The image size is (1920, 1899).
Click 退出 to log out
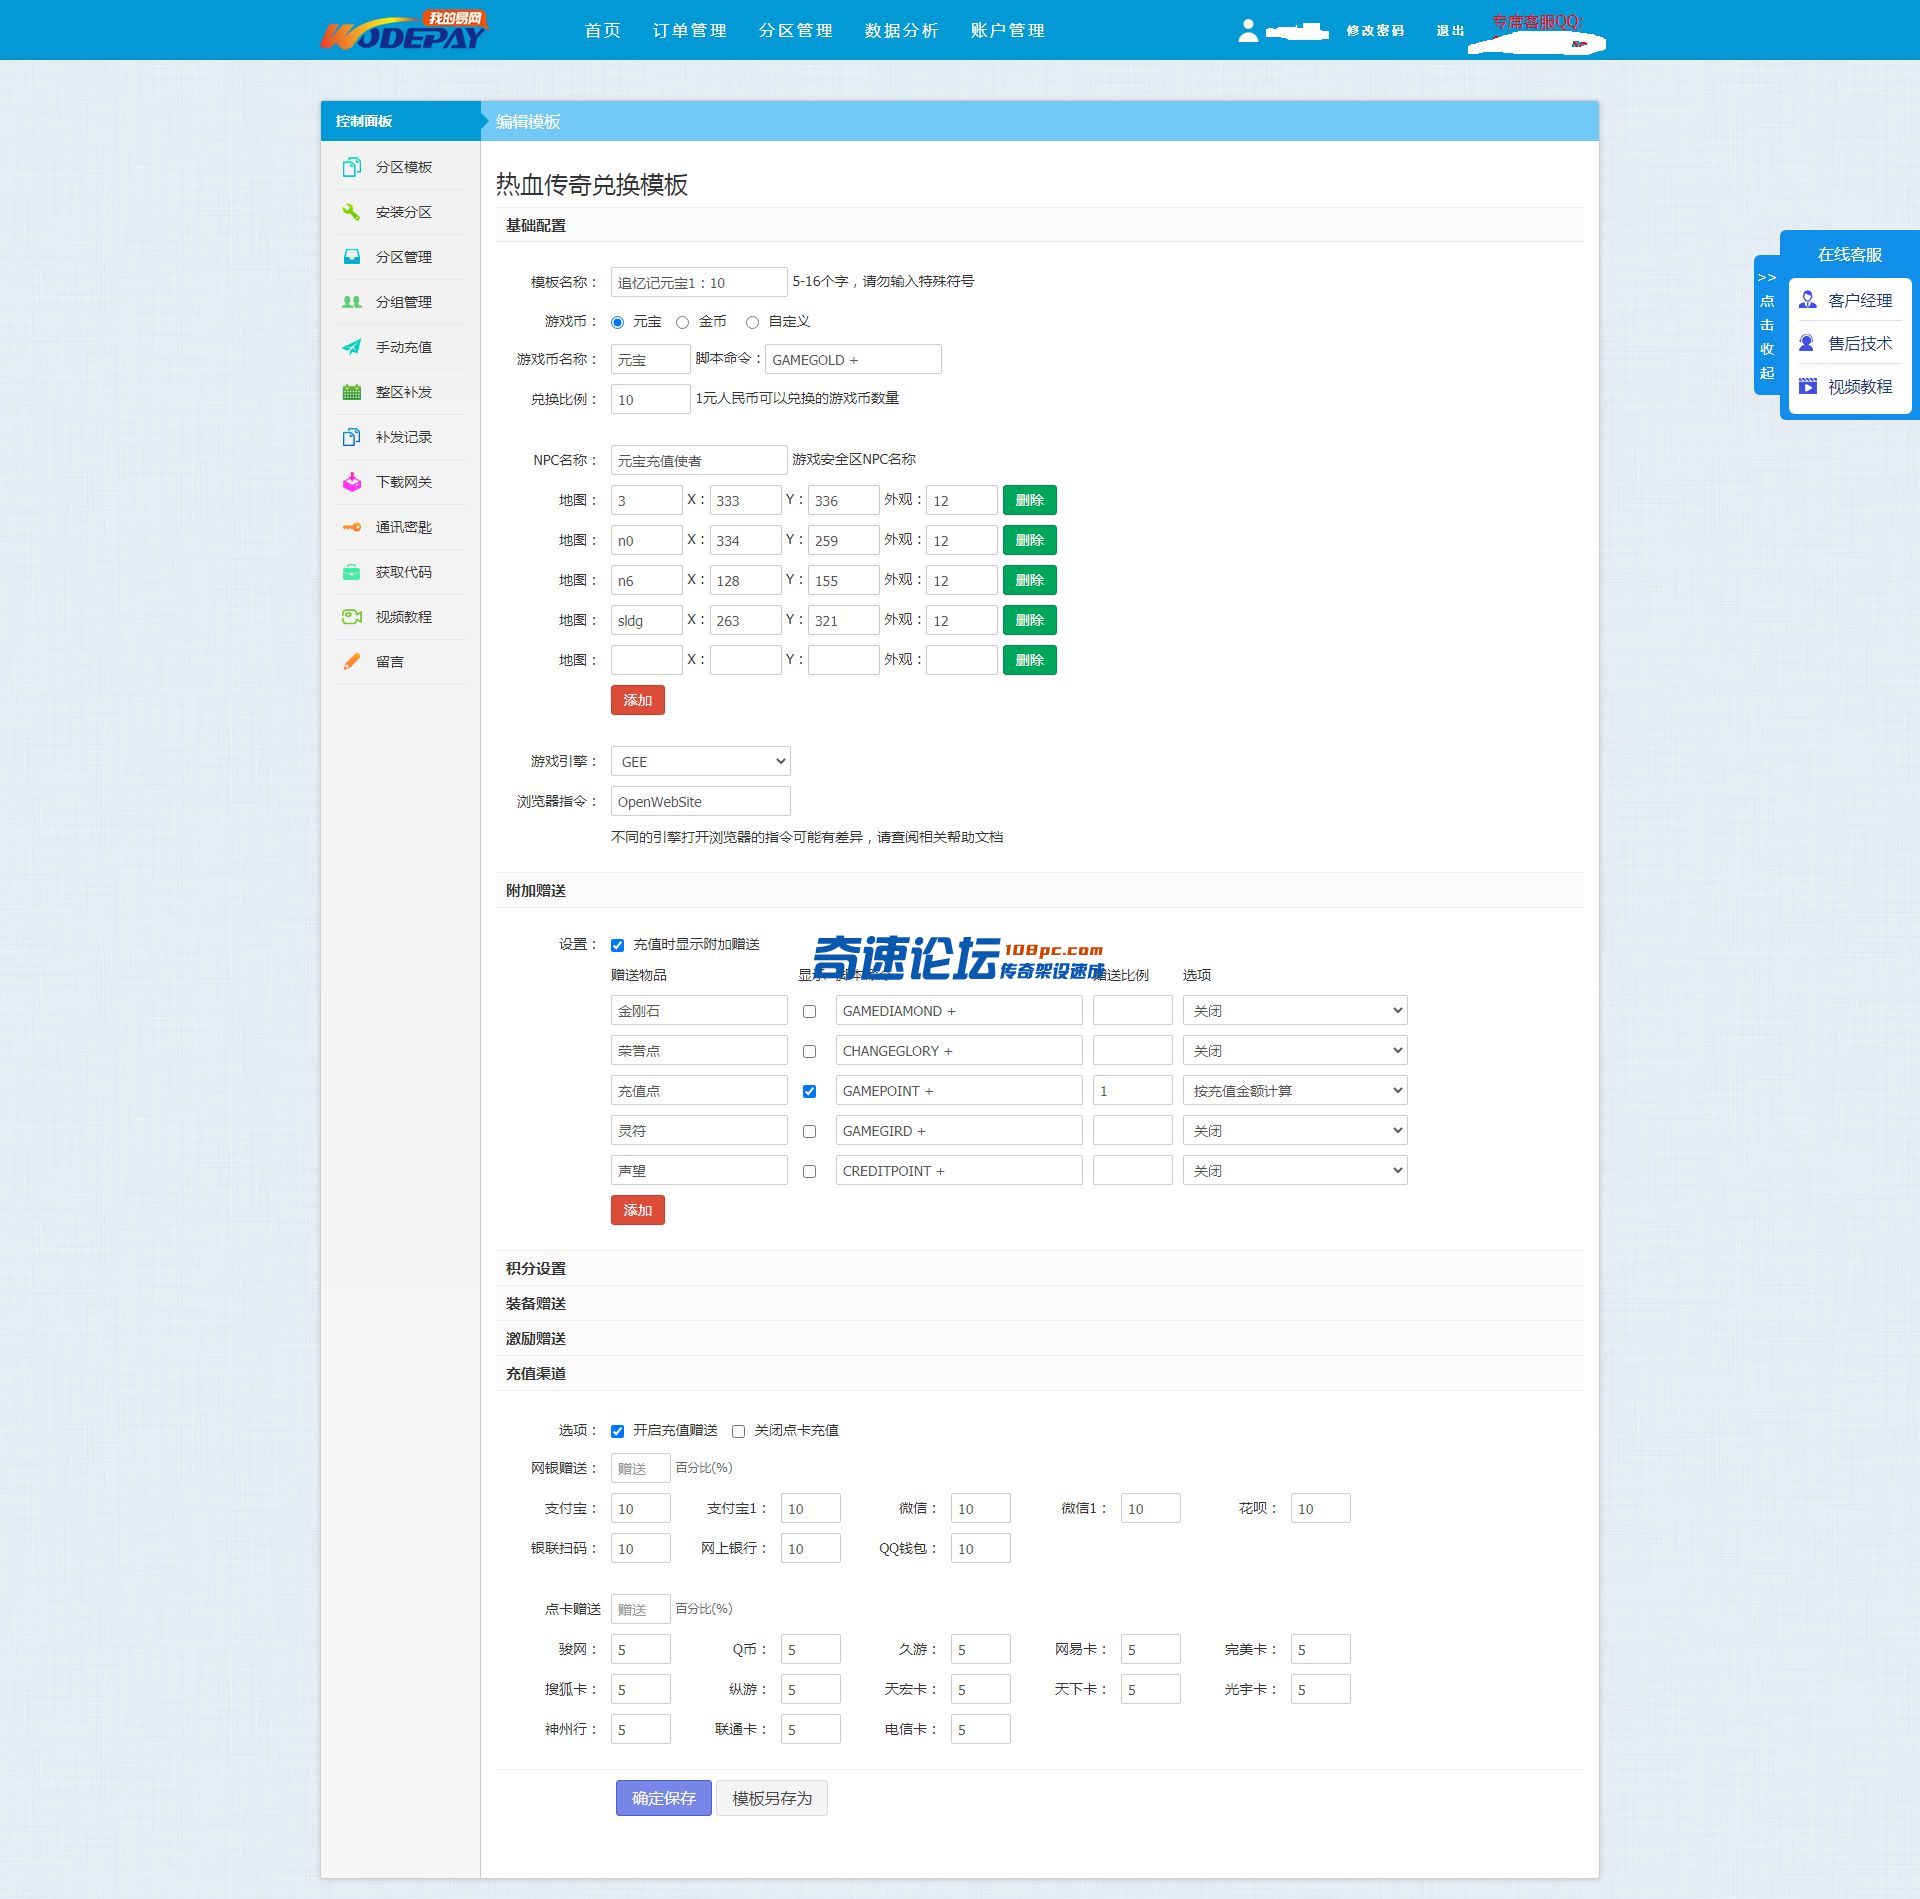pos(1450,31)
